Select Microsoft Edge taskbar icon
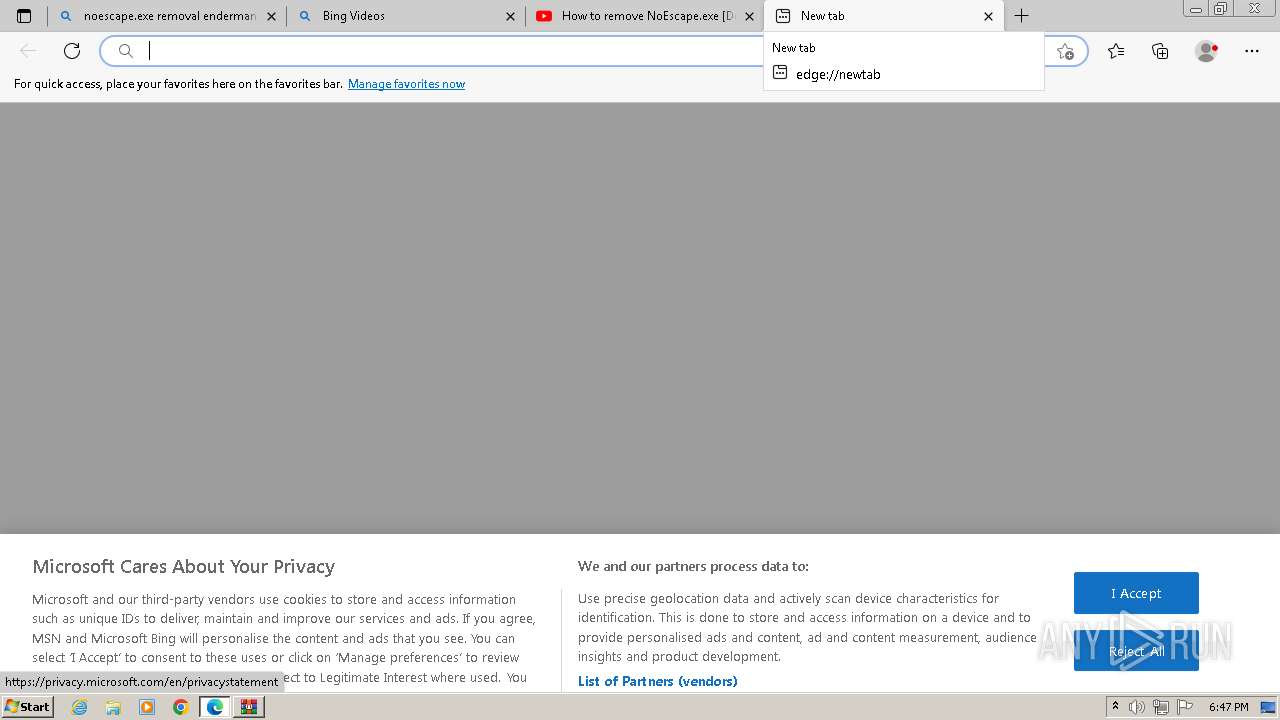This screenshot has height=720, width=1280. click(215, 707)
